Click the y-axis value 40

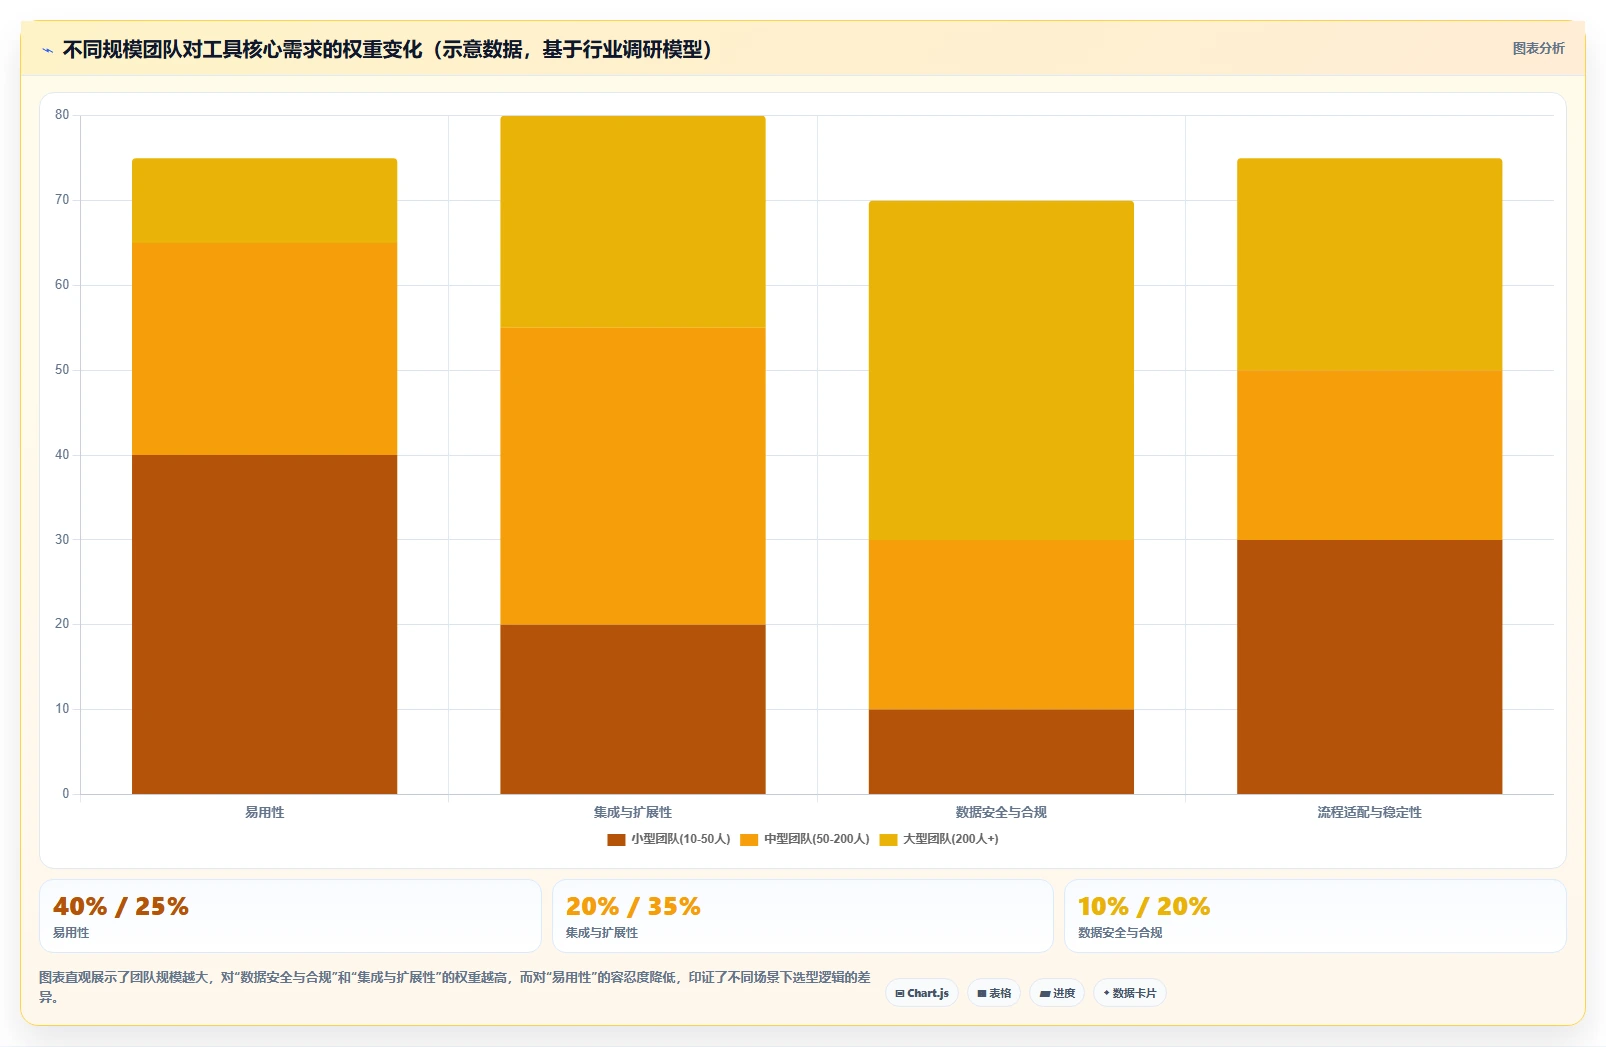coord(62,455)
